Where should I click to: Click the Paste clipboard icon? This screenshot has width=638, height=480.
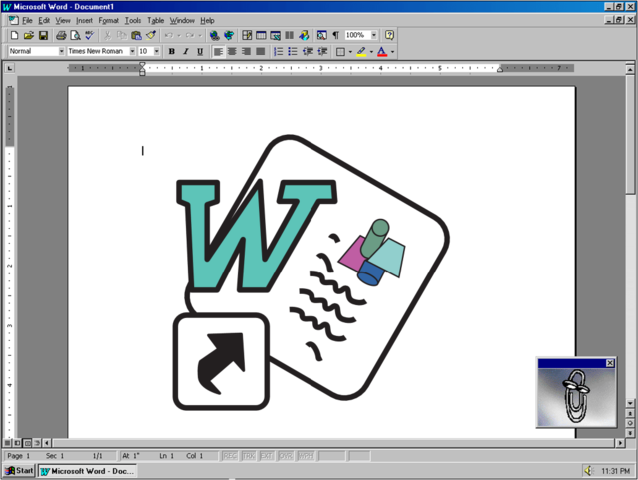pos(136,35)
